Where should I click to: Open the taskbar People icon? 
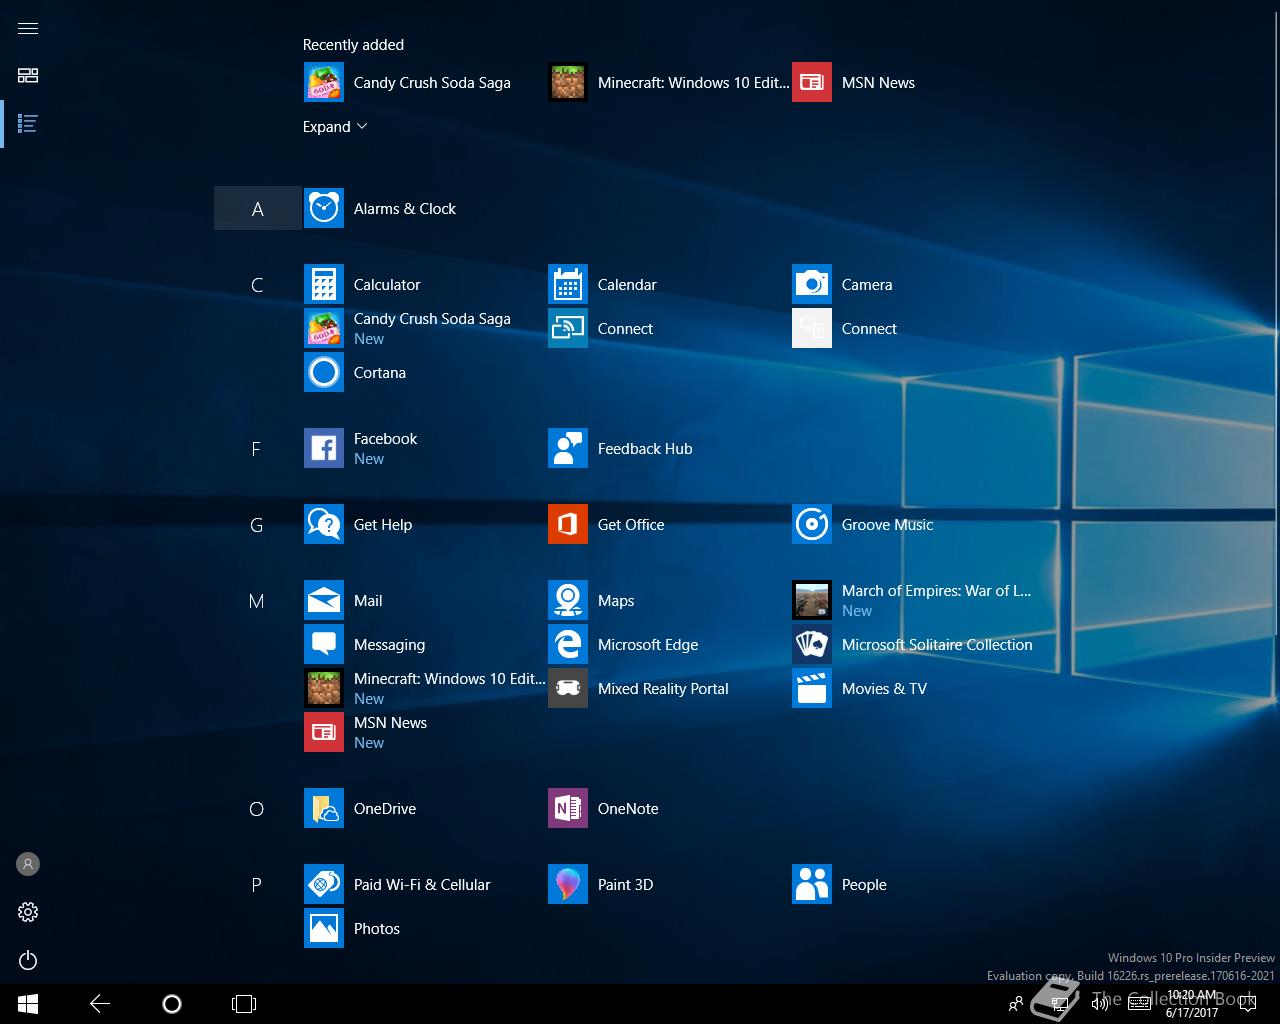(1016, 1004)
